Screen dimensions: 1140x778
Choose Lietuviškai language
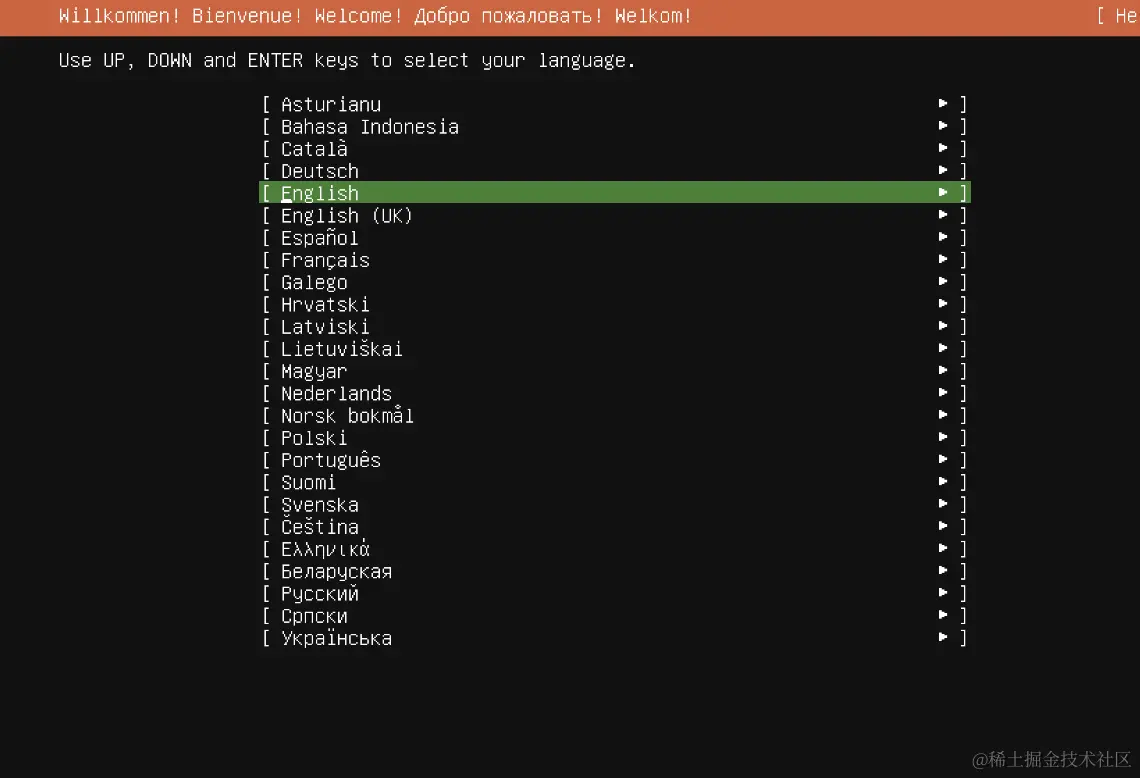(614, 349)
